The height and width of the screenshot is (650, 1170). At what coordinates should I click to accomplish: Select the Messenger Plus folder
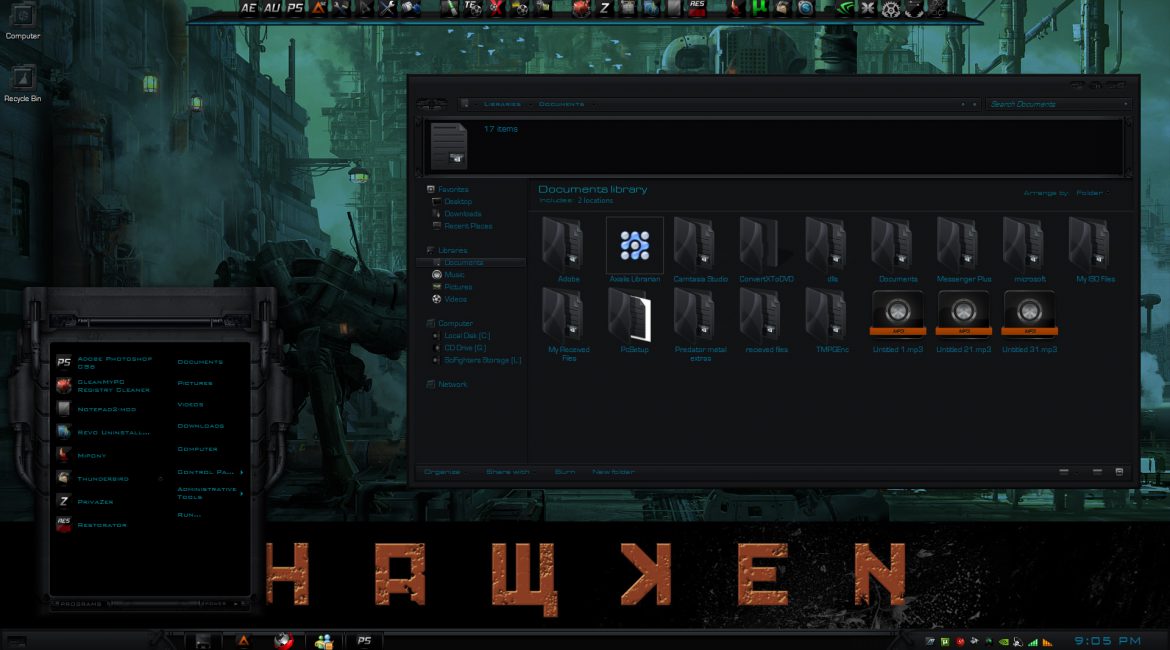click(x=963, y=249)
